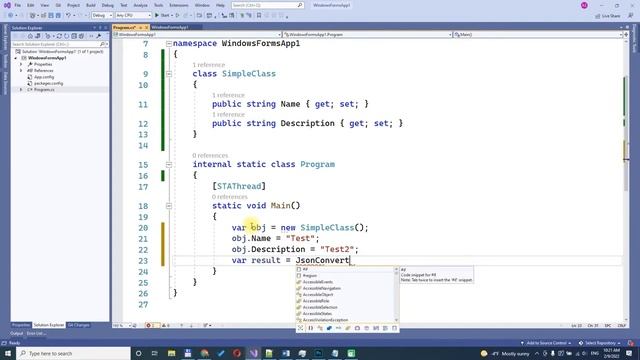Image resolution: width=640 pixels, height=360 pixels.
Task: Toggle the namespaces filter in IntelliSense bar
Action: click(311, 328)
